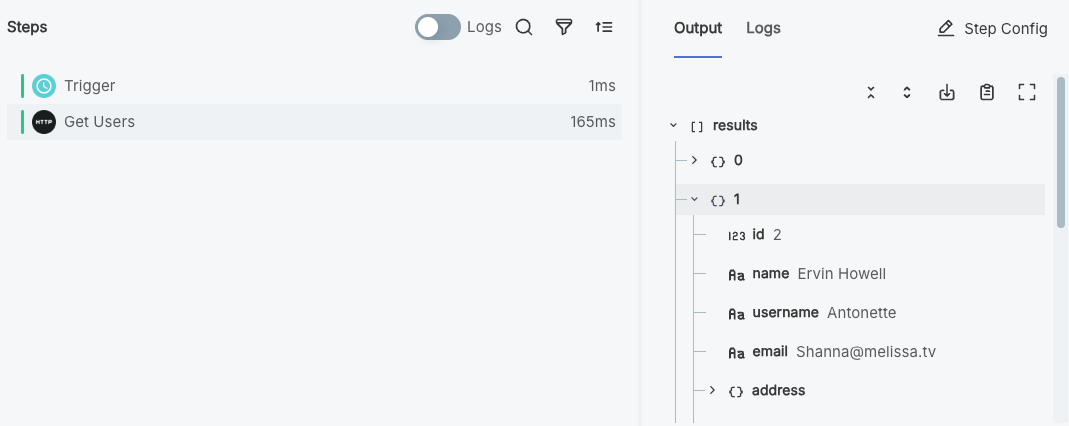1069x426 pixels.
Task: Click the text type icon beside name
Action: pyautogui.click(x=736, y=275)
